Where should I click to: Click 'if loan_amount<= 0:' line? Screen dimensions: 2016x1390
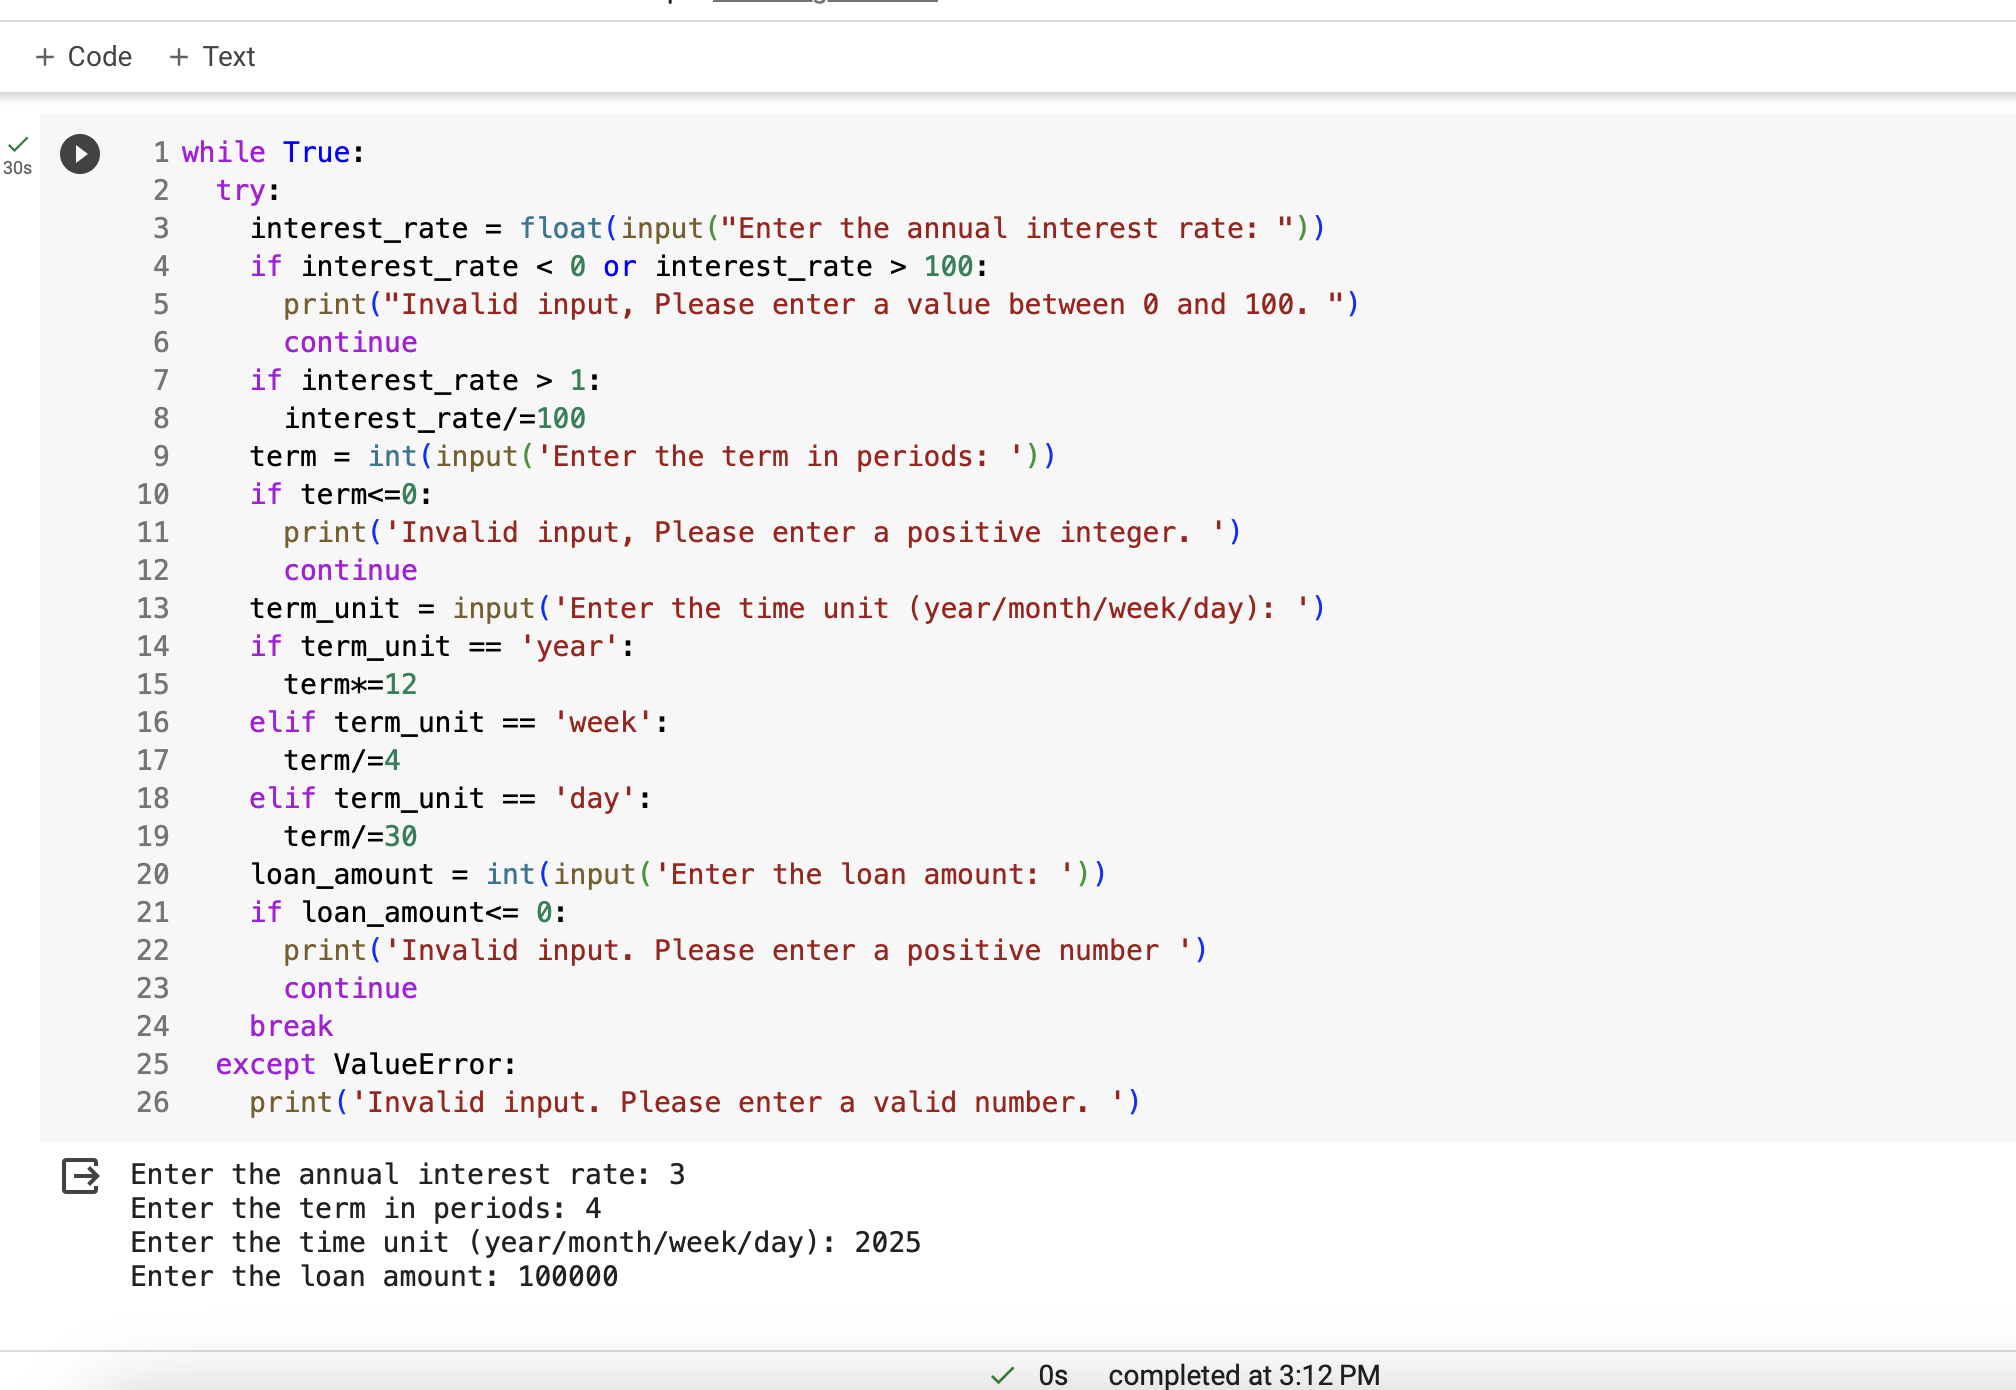(x=409, y=912)
